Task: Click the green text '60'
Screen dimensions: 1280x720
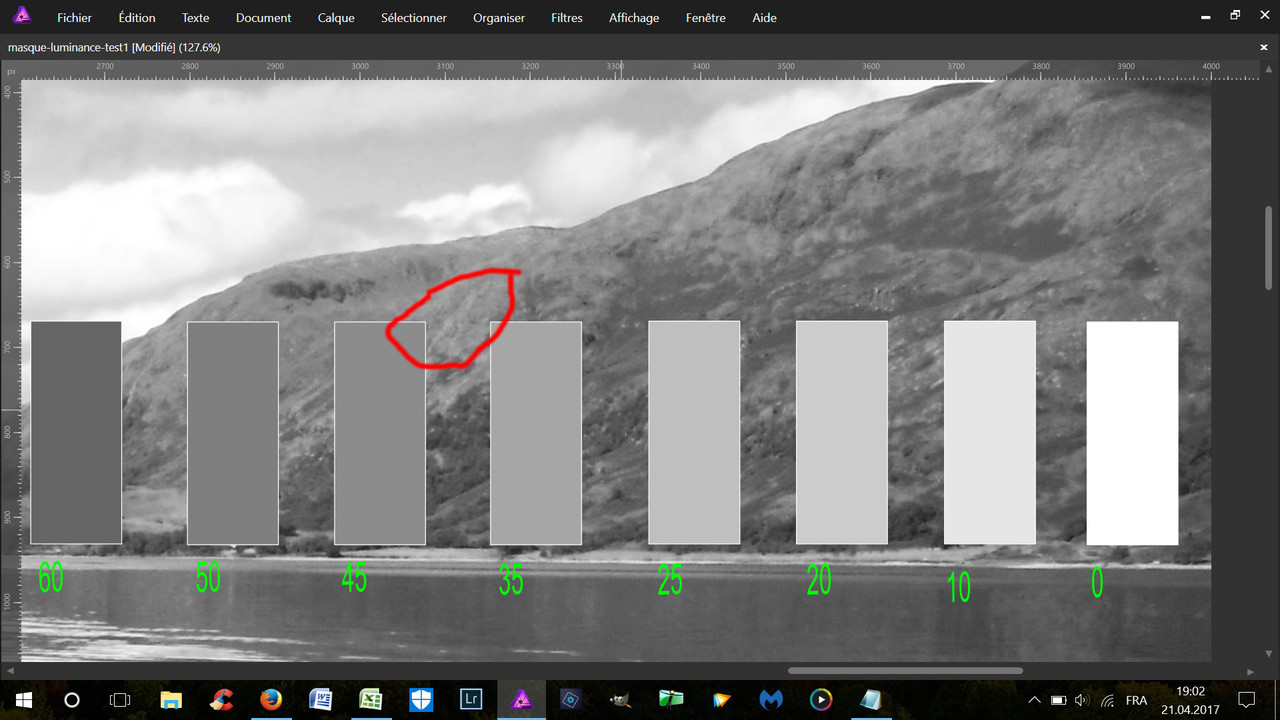Action: coord(50,578)
